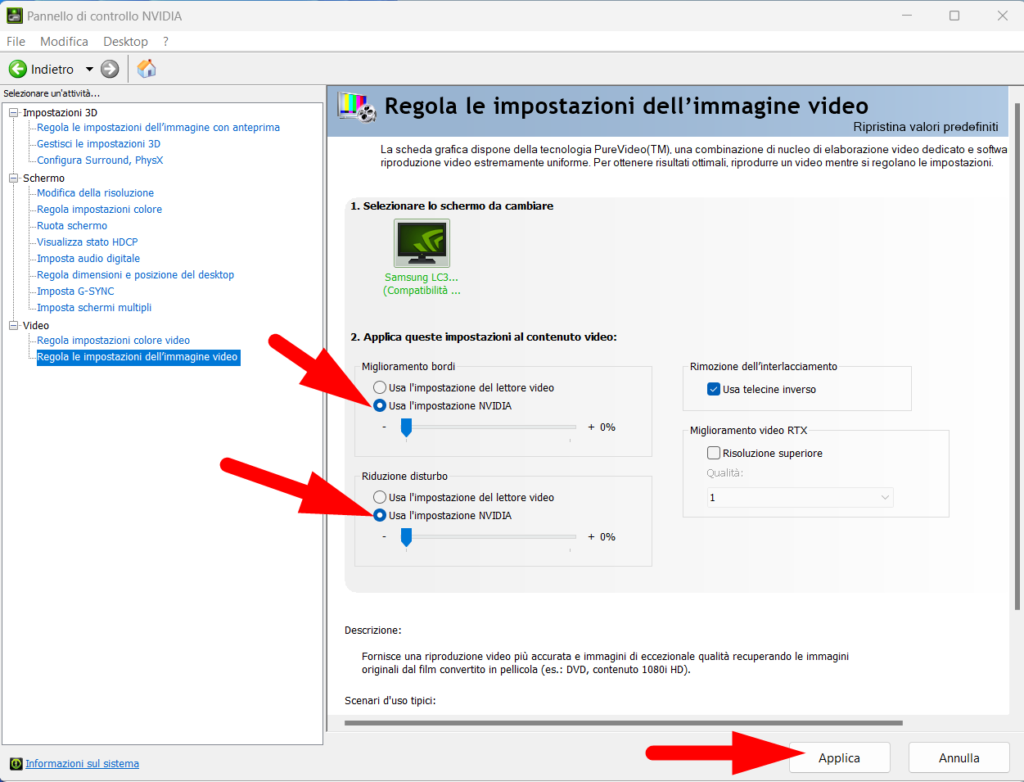Minimize the NVIDIA control panel window
Viewport: 1024px width, 782px height.
pyautogui.click(x=906, y=16)
